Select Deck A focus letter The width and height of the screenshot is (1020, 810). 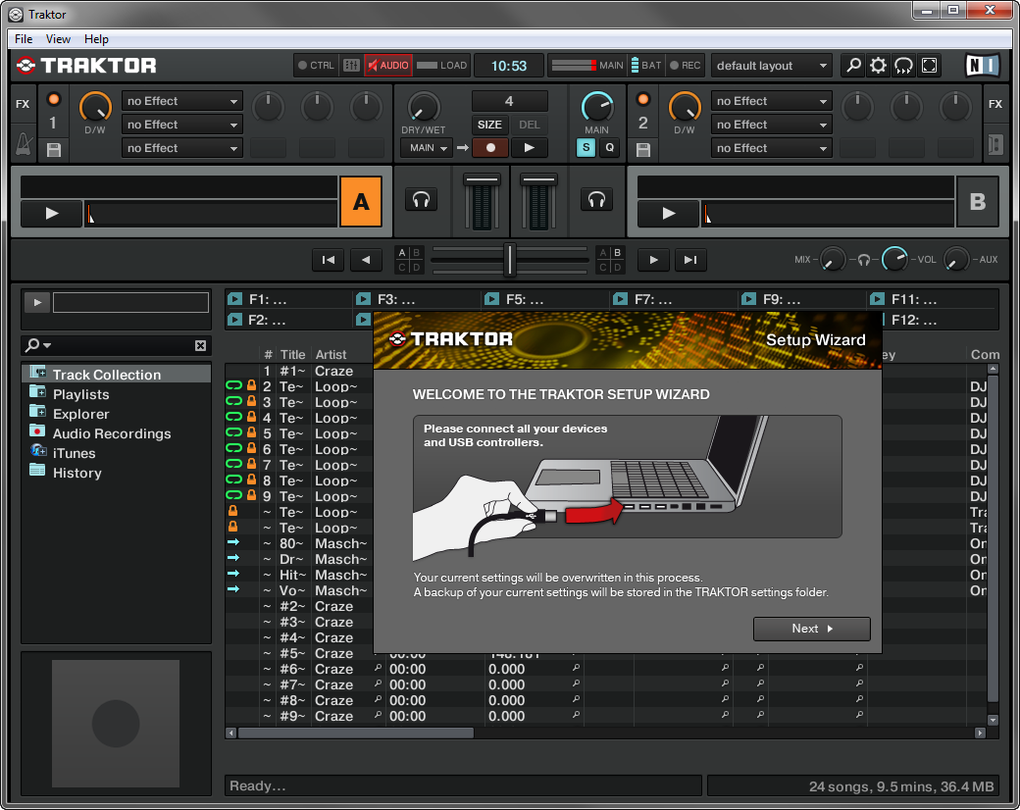[x=361, y=202]
